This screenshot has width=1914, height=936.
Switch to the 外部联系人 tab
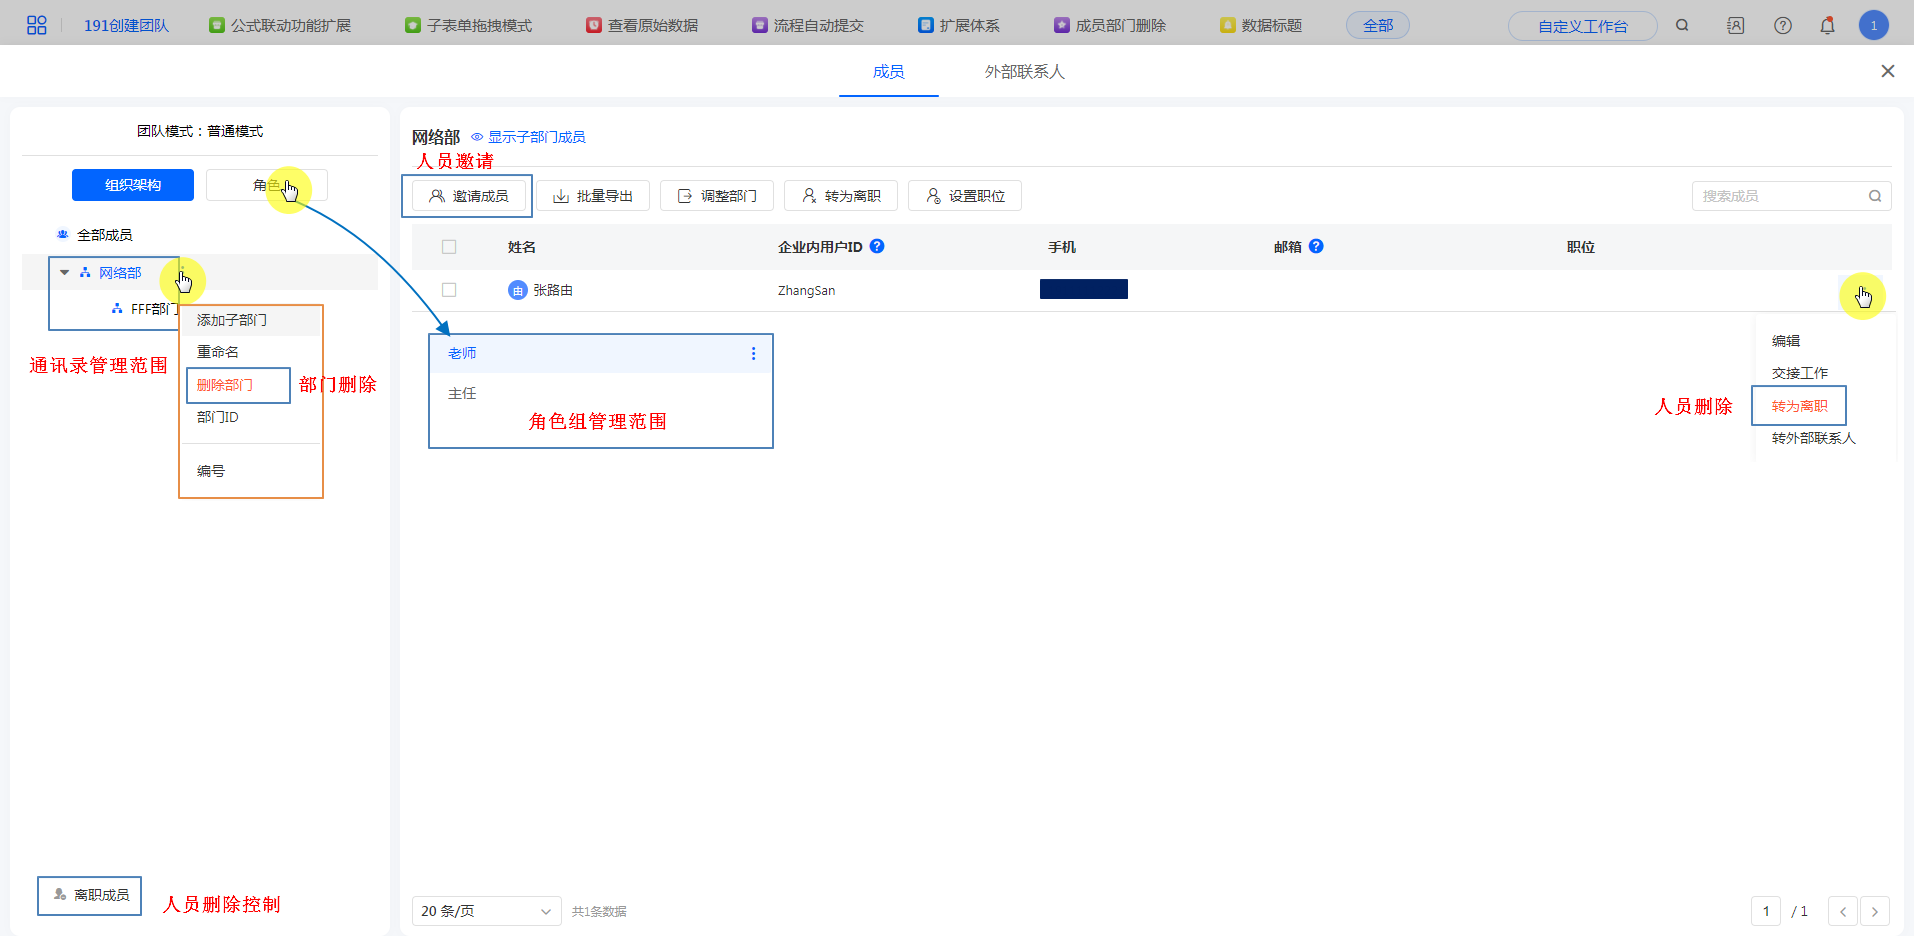coord(1024,72)
